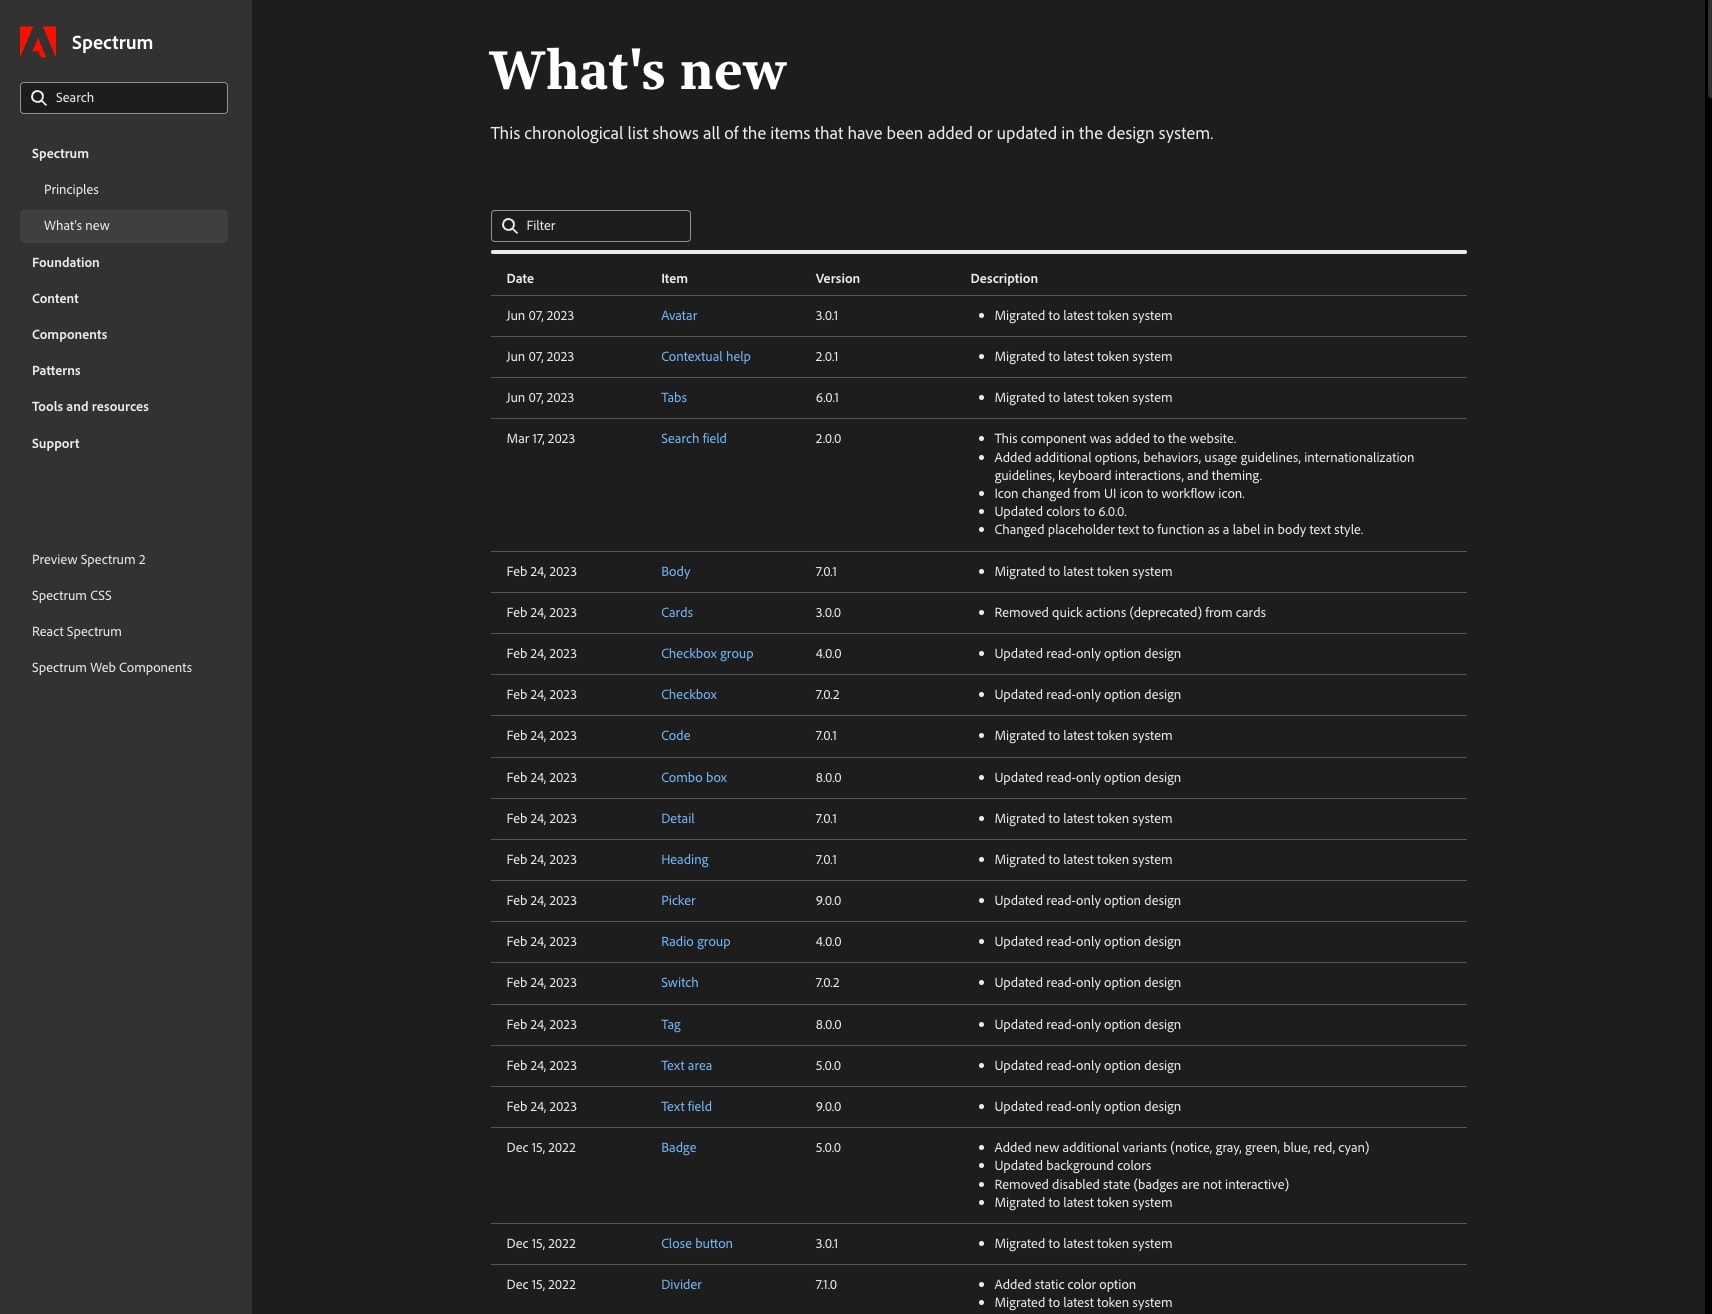Click the Adobe logo icon
Viewport: 1712px width, 1314px height.
[38, 42]
